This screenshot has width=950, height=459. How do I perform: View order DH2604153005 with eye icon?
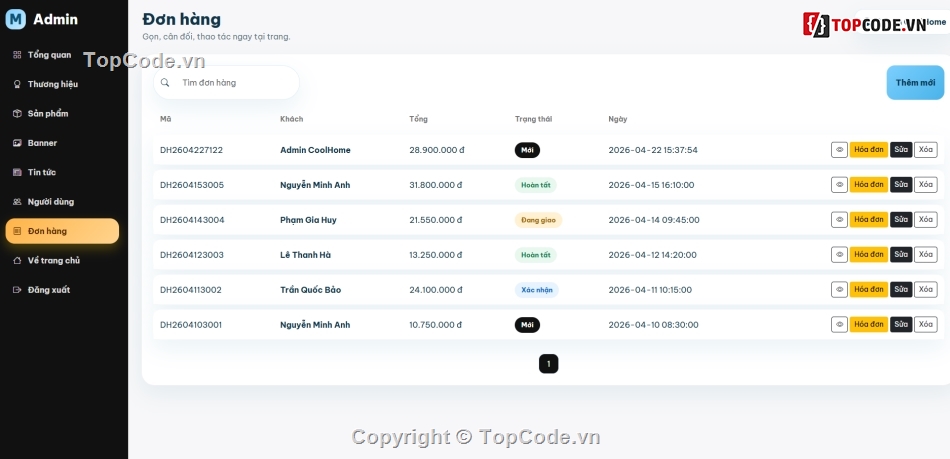tap(839, 185)
